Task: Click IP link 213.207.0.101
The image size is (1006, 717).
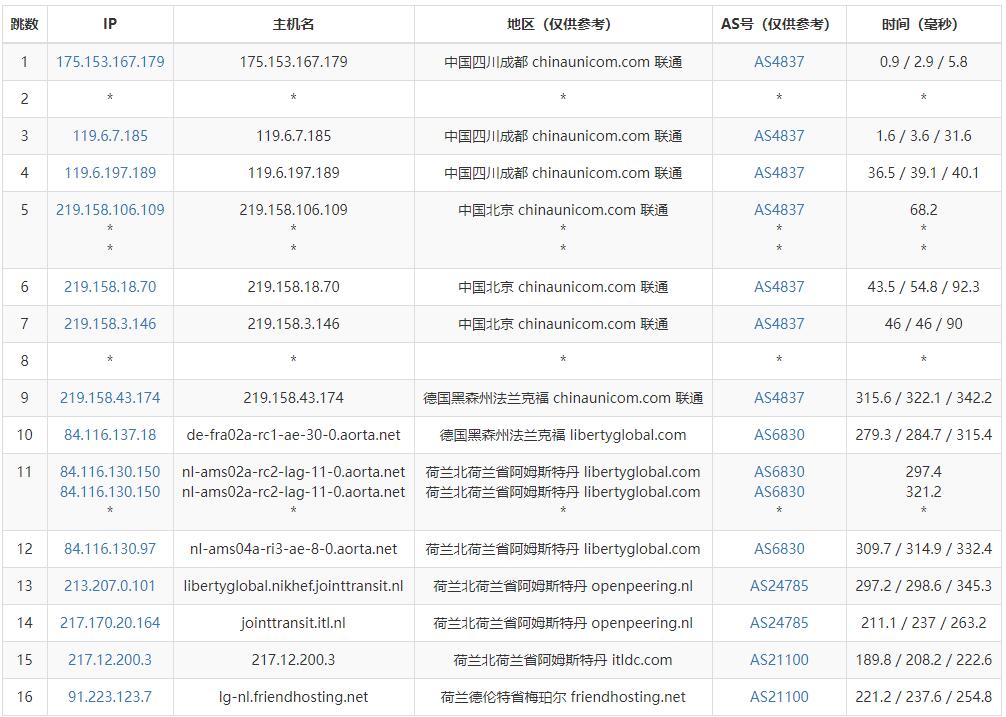Action: tap(110, 586)
